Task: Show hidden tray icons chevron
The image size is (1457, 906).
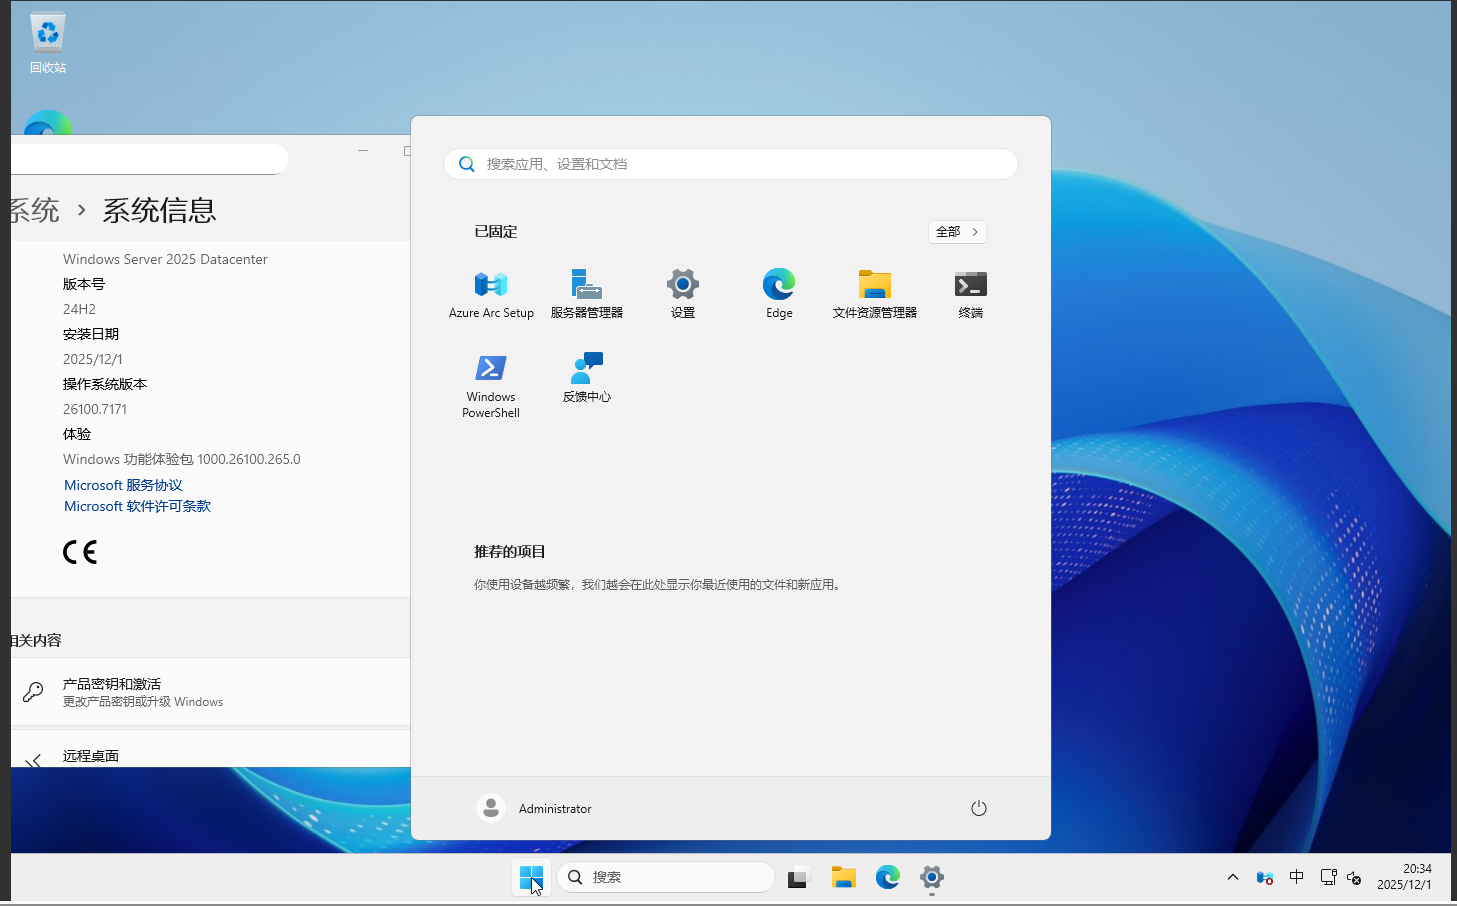Action: click(1233, 877)
